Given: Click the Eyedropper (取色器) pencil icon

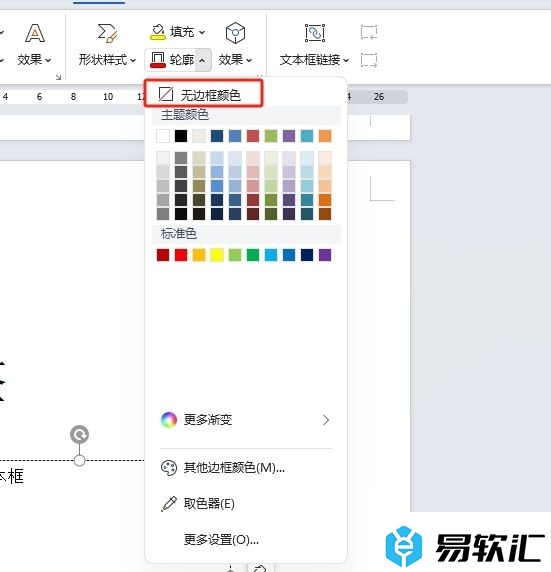Looking at the screenshot, I should pyautogui.click(x=169, y=504).
